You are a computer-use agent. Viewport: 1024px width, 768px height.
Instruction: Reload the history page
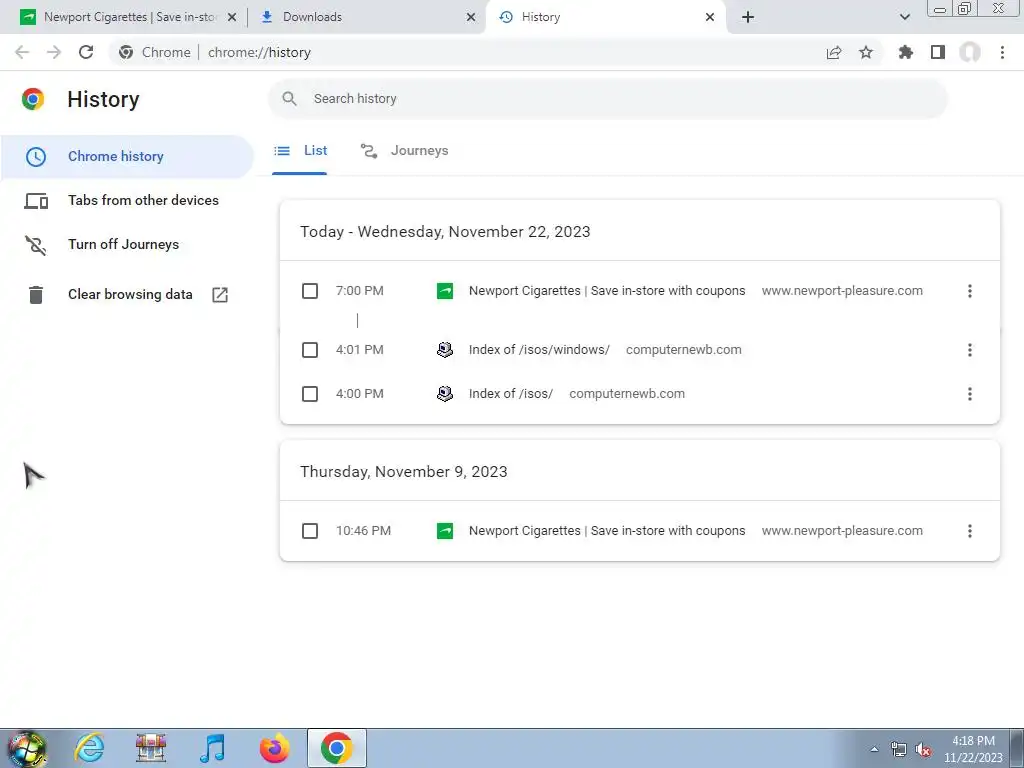(86, 52)
